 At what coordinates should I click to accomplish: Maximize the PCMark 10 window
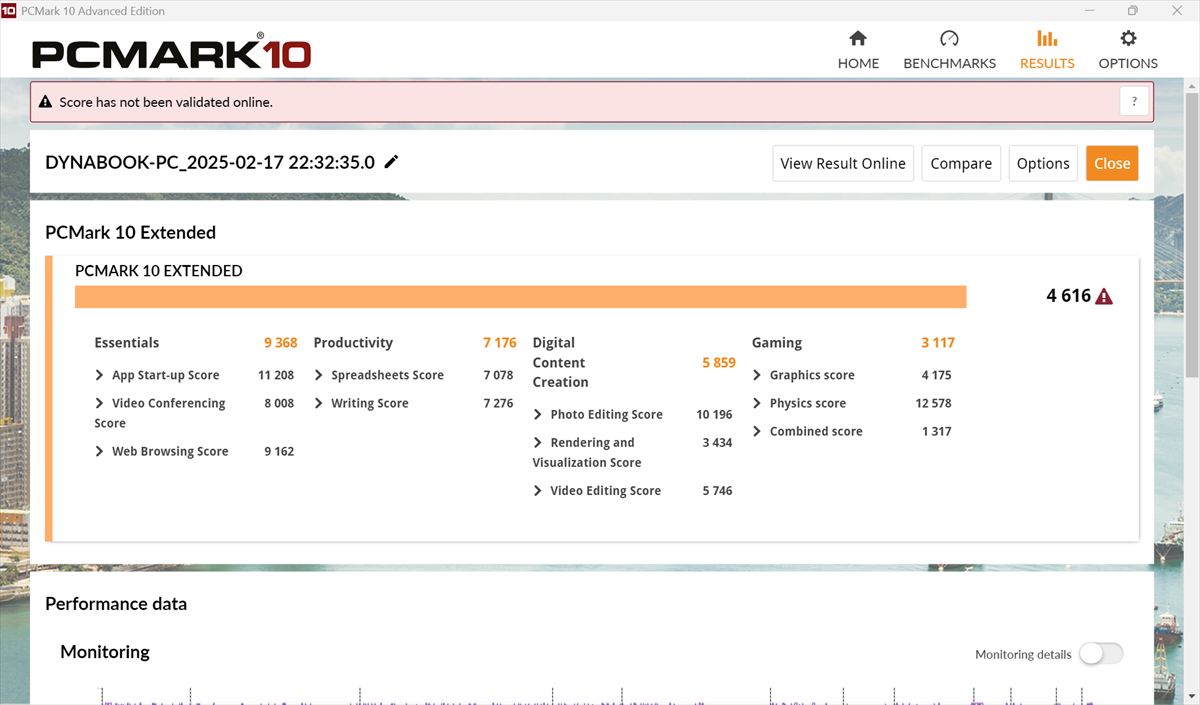click(x=1132, y=11)
